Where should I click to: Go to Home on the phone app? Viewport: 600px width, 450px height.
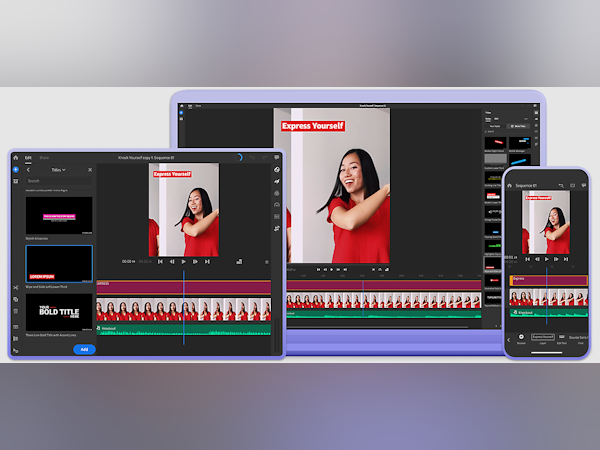point(510,186)
